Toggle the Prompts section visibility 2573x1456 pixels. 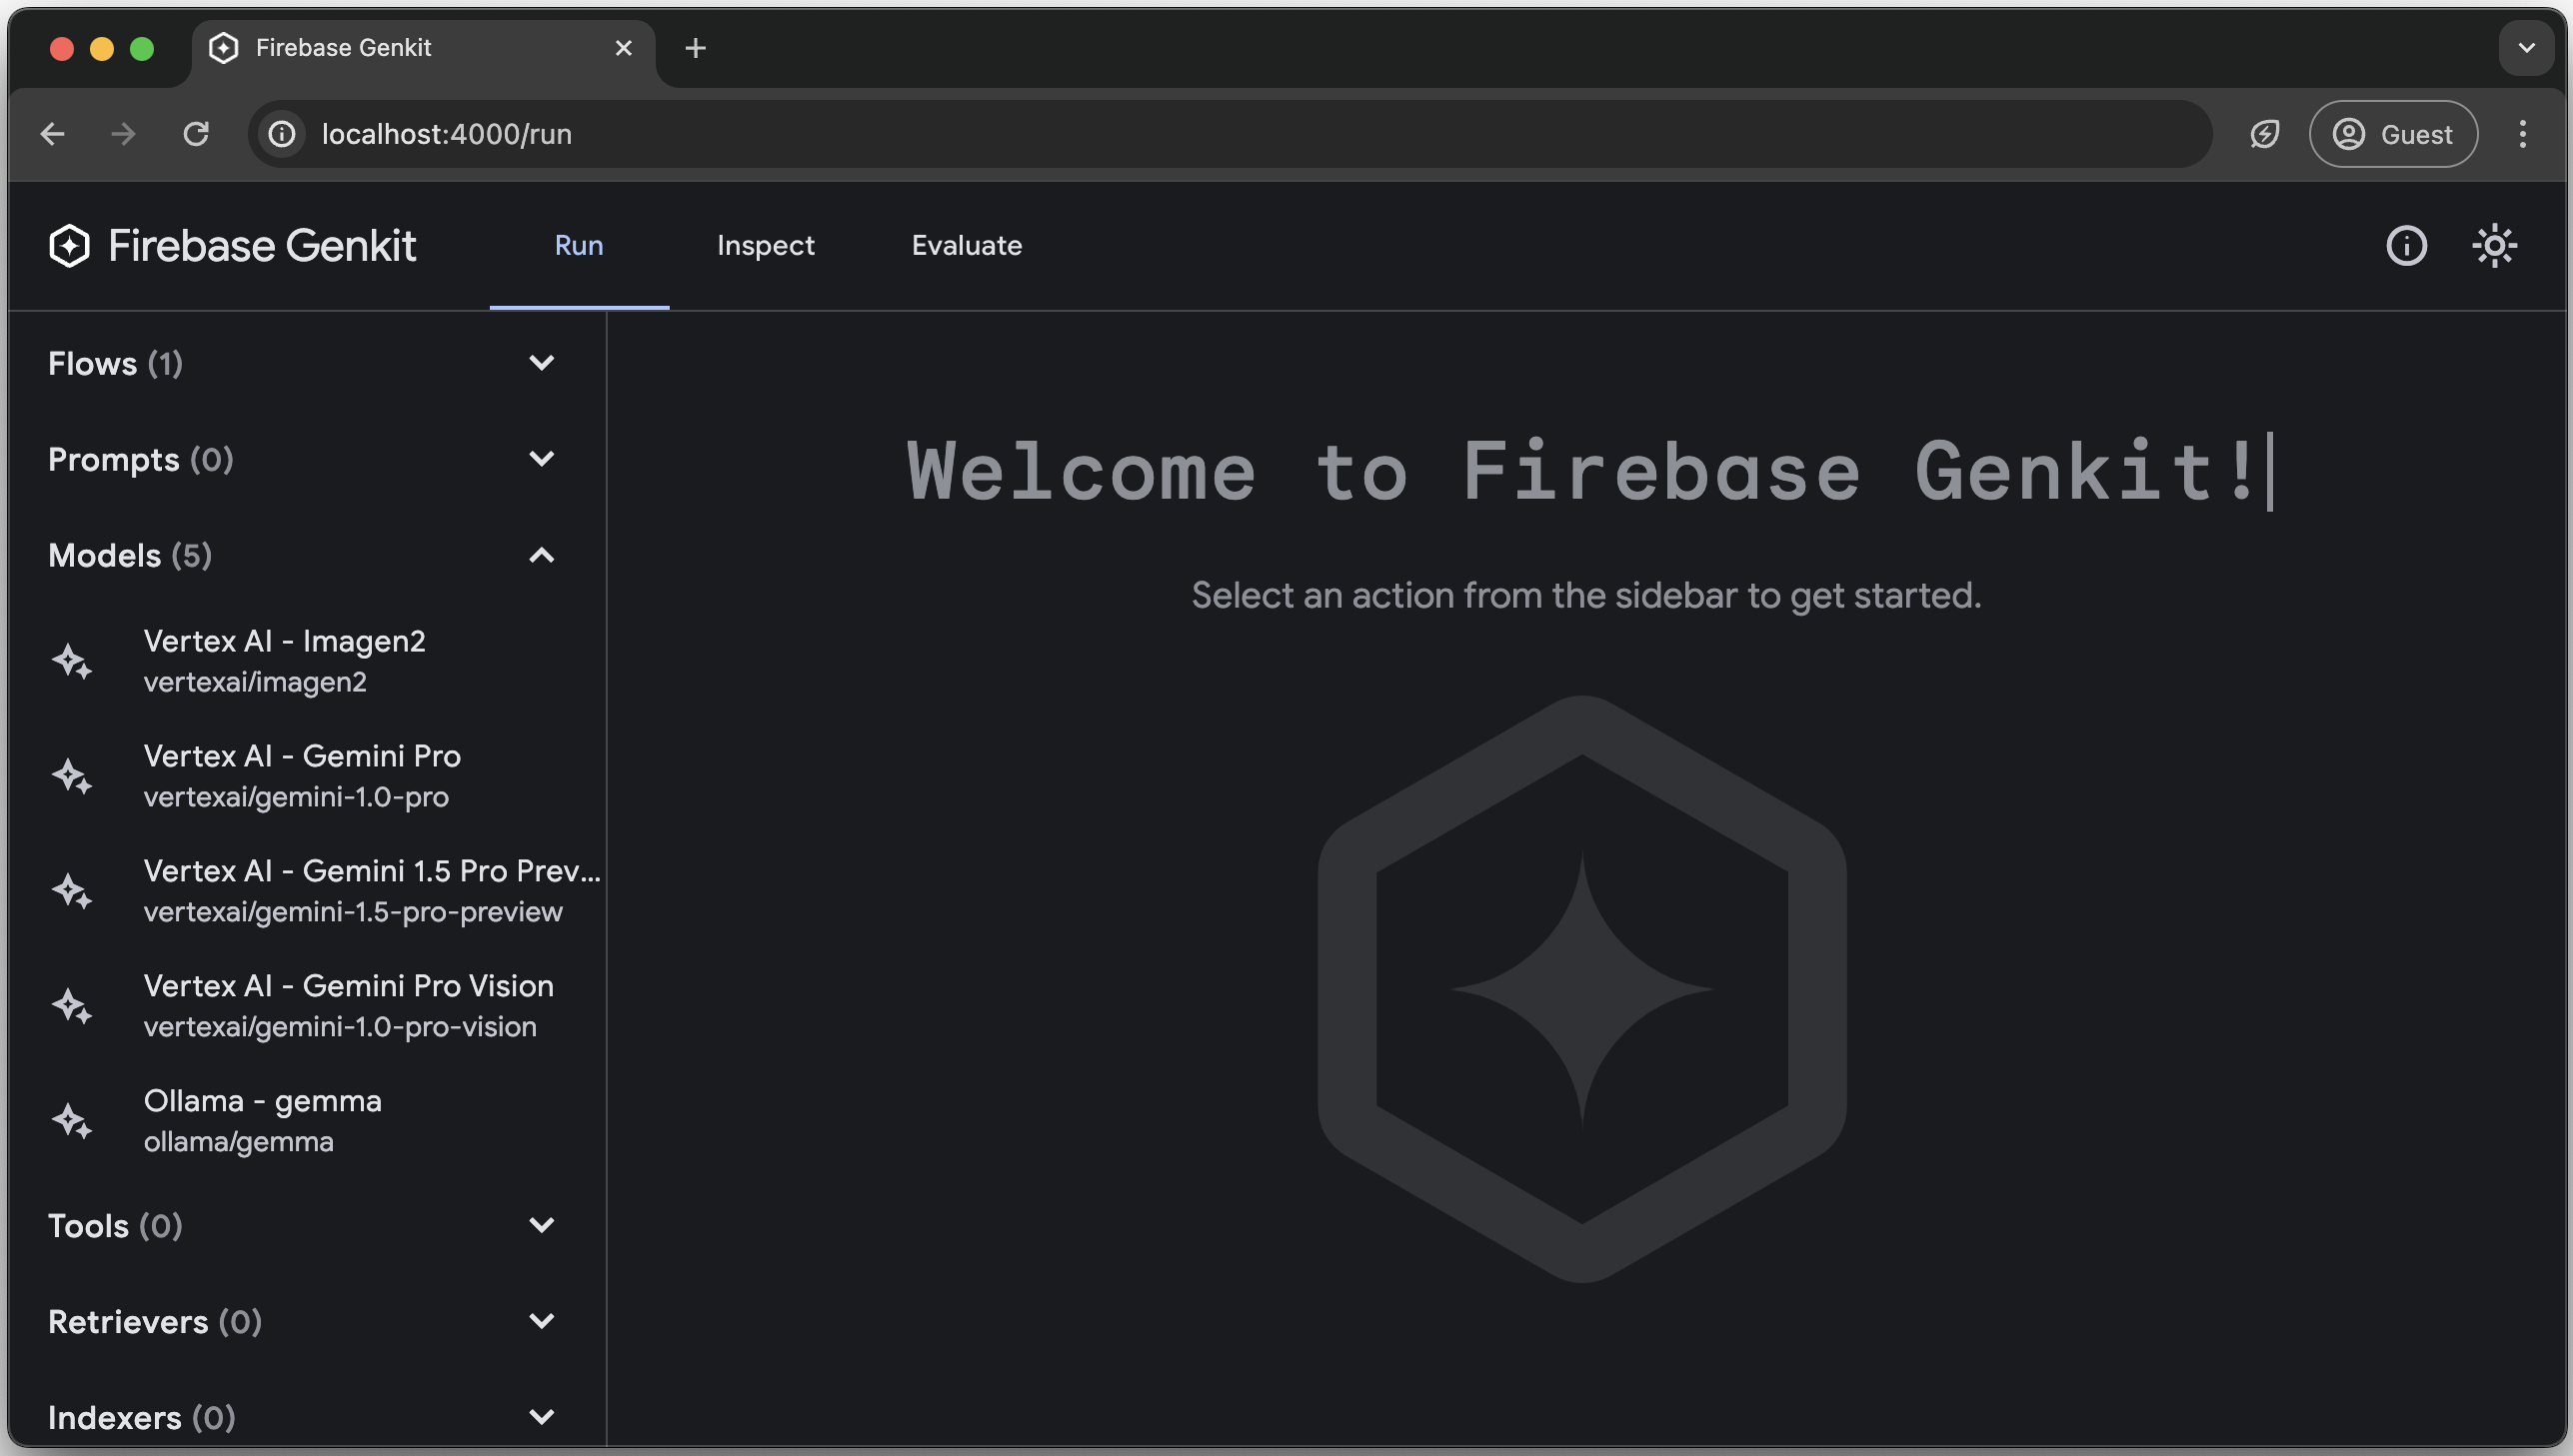click(x=543, y=460)
